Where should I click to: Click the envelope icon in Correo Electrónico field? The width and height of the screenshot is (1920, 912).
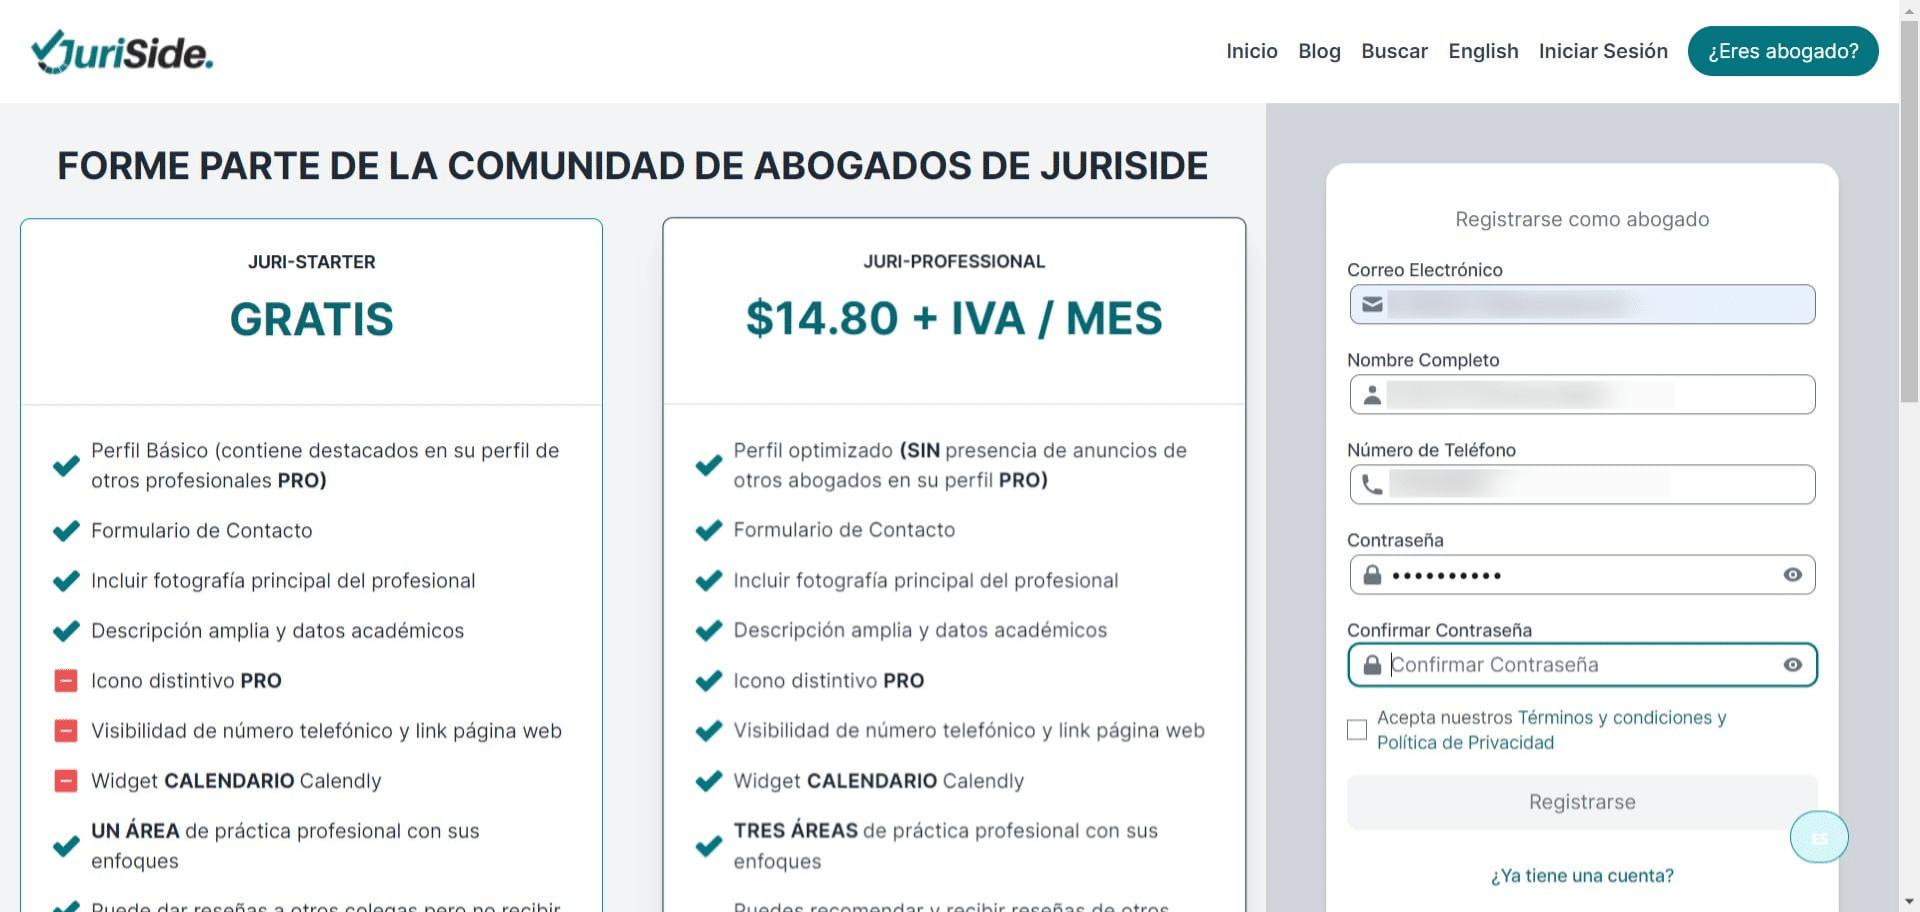pos(1371,304)
